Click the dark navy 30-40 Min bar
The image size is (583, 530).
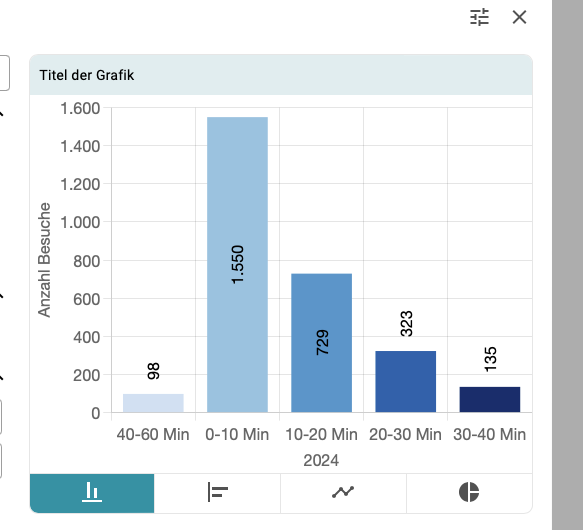490,399
